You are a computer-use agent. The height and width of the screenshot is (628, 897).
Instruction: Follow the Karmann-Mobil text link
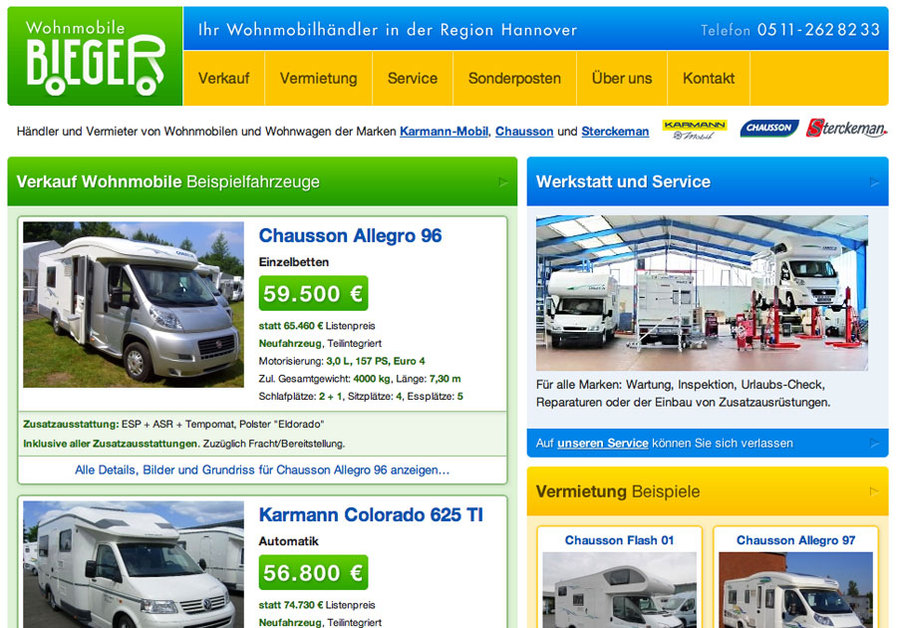click(x=444, y=132)
